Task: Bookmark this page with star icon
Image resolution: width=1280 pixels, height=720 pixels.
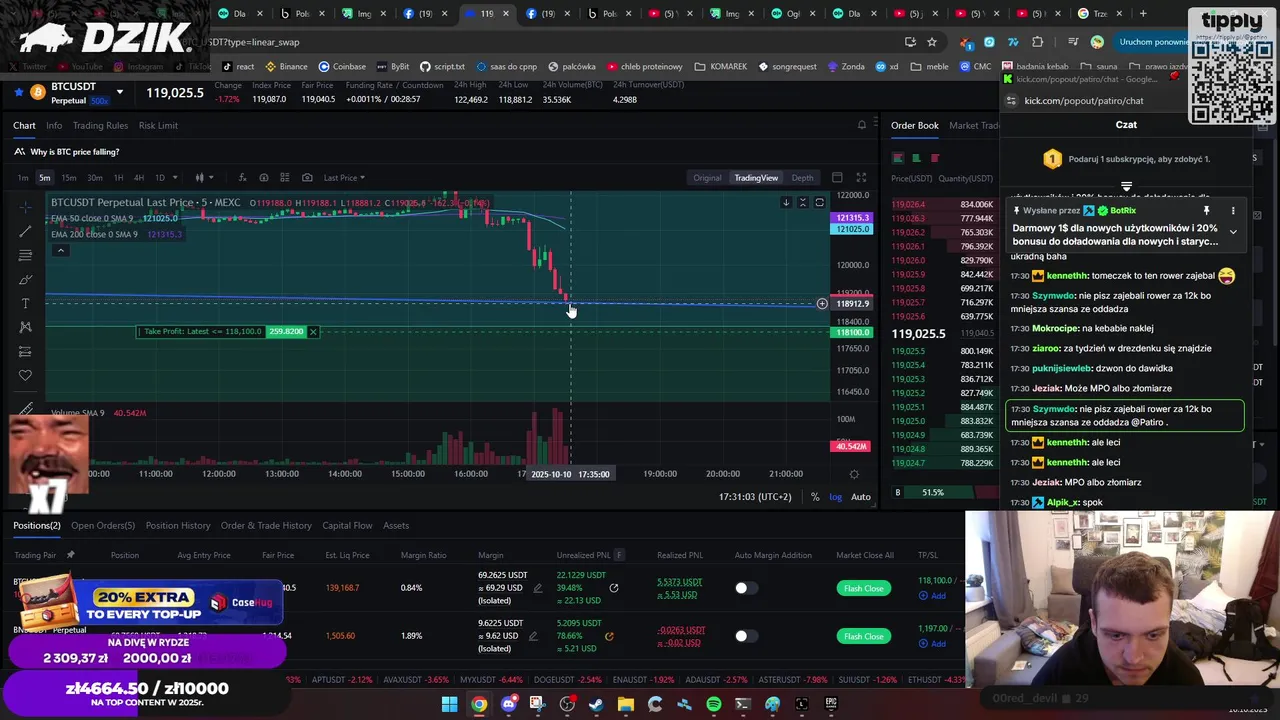Action: pos(932,42)
